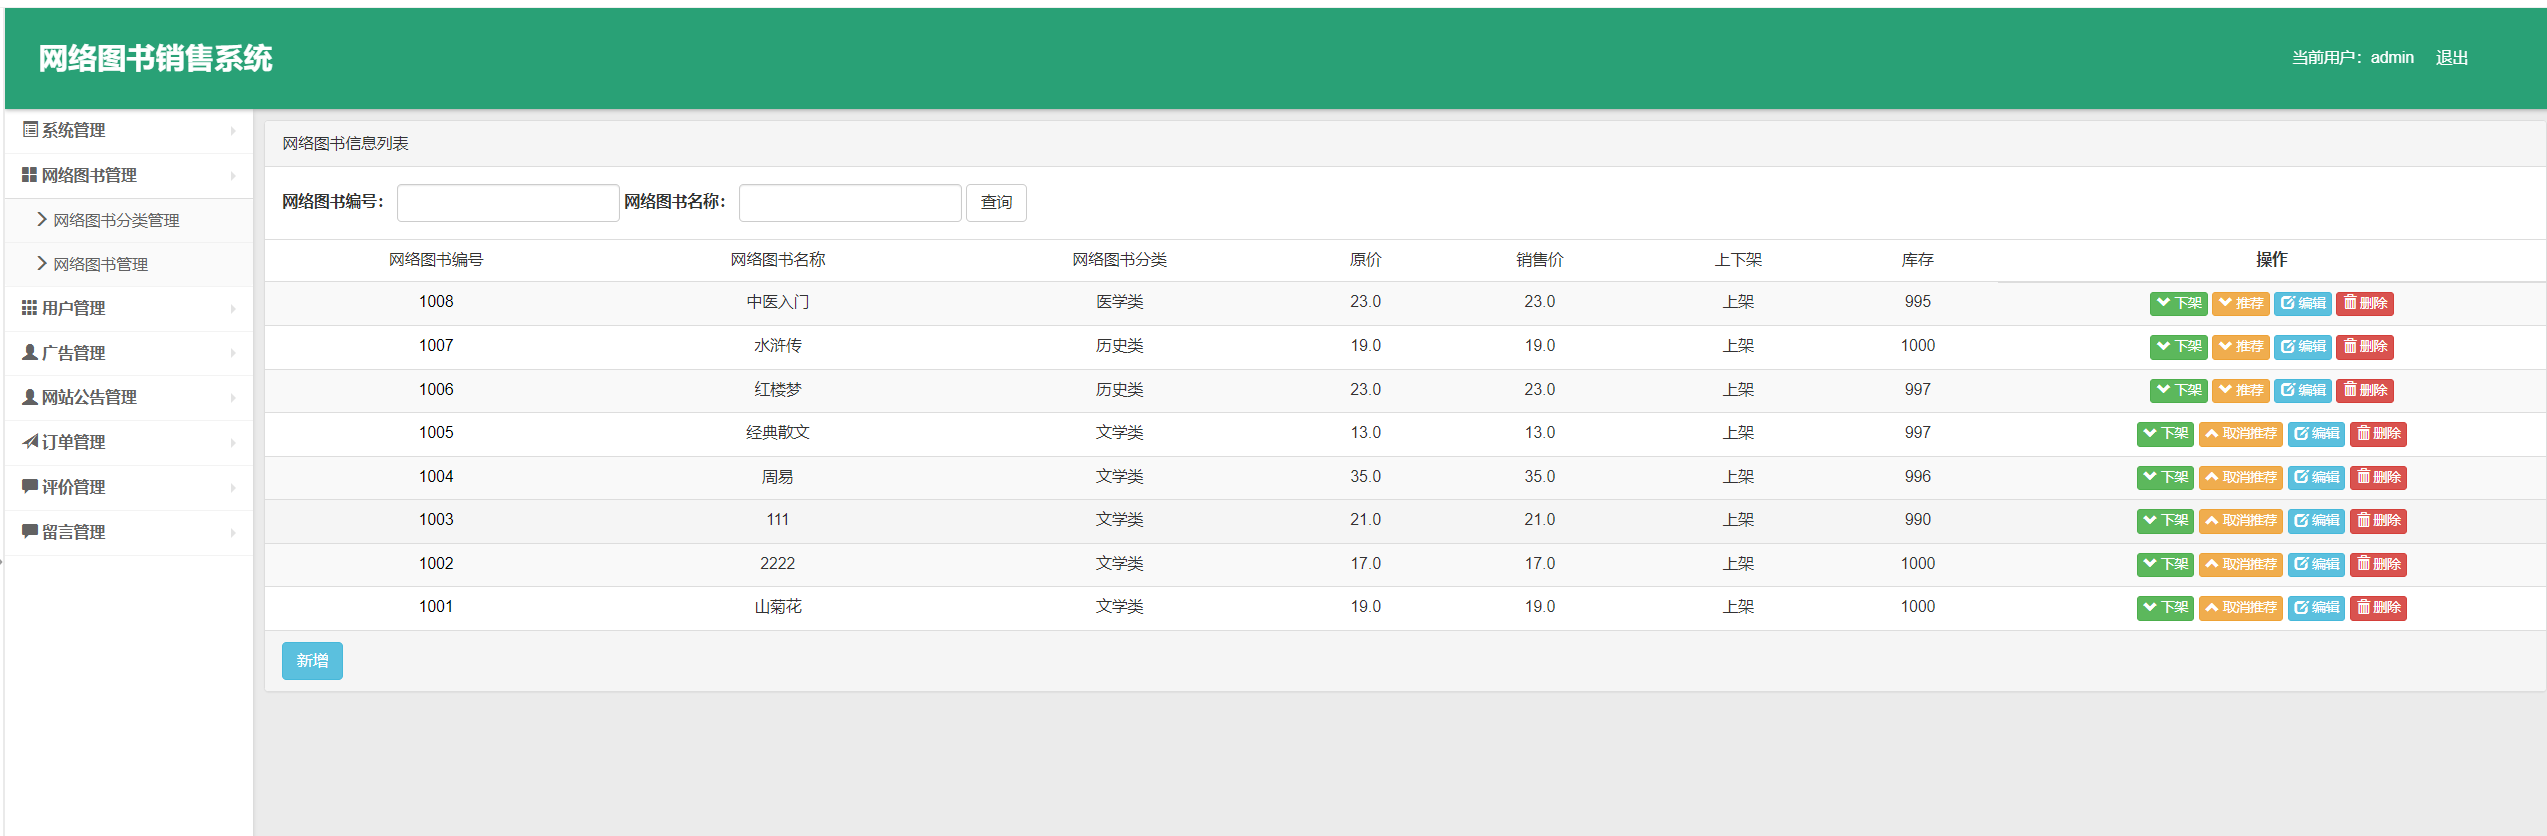2547x836 pixels.
Task: Open the 用户管理 menu label
Action: [73, 308]
